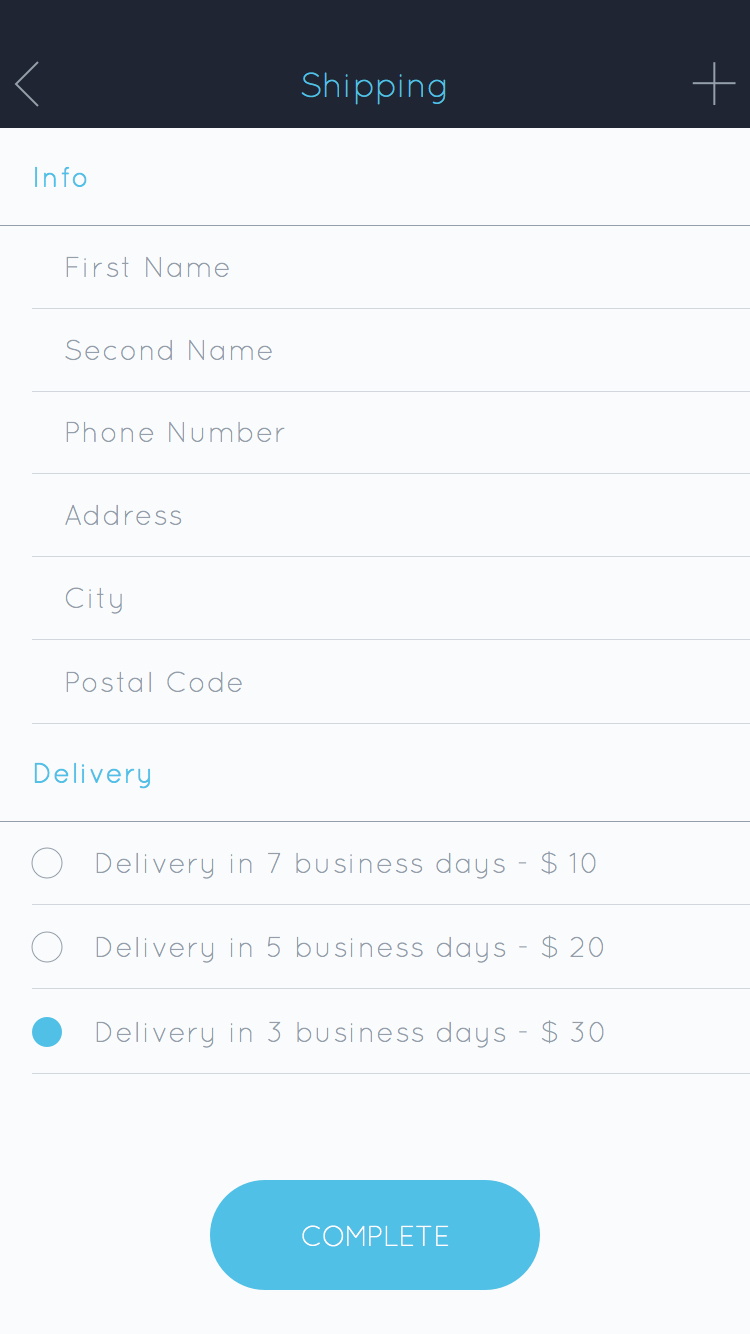
Task: Tap empty space above COMPLETE button
Action: (375, 1125)
